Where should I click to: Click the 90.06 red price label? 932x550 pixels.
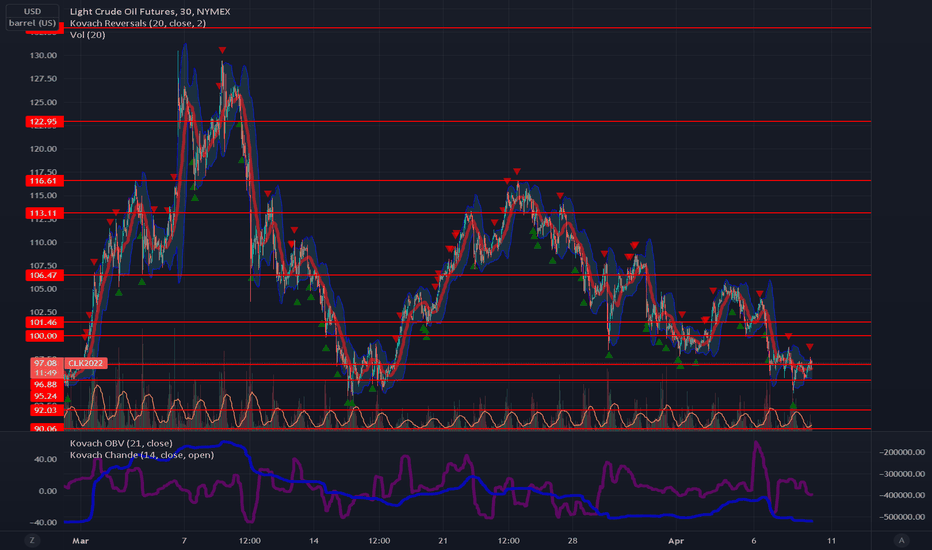46,428
